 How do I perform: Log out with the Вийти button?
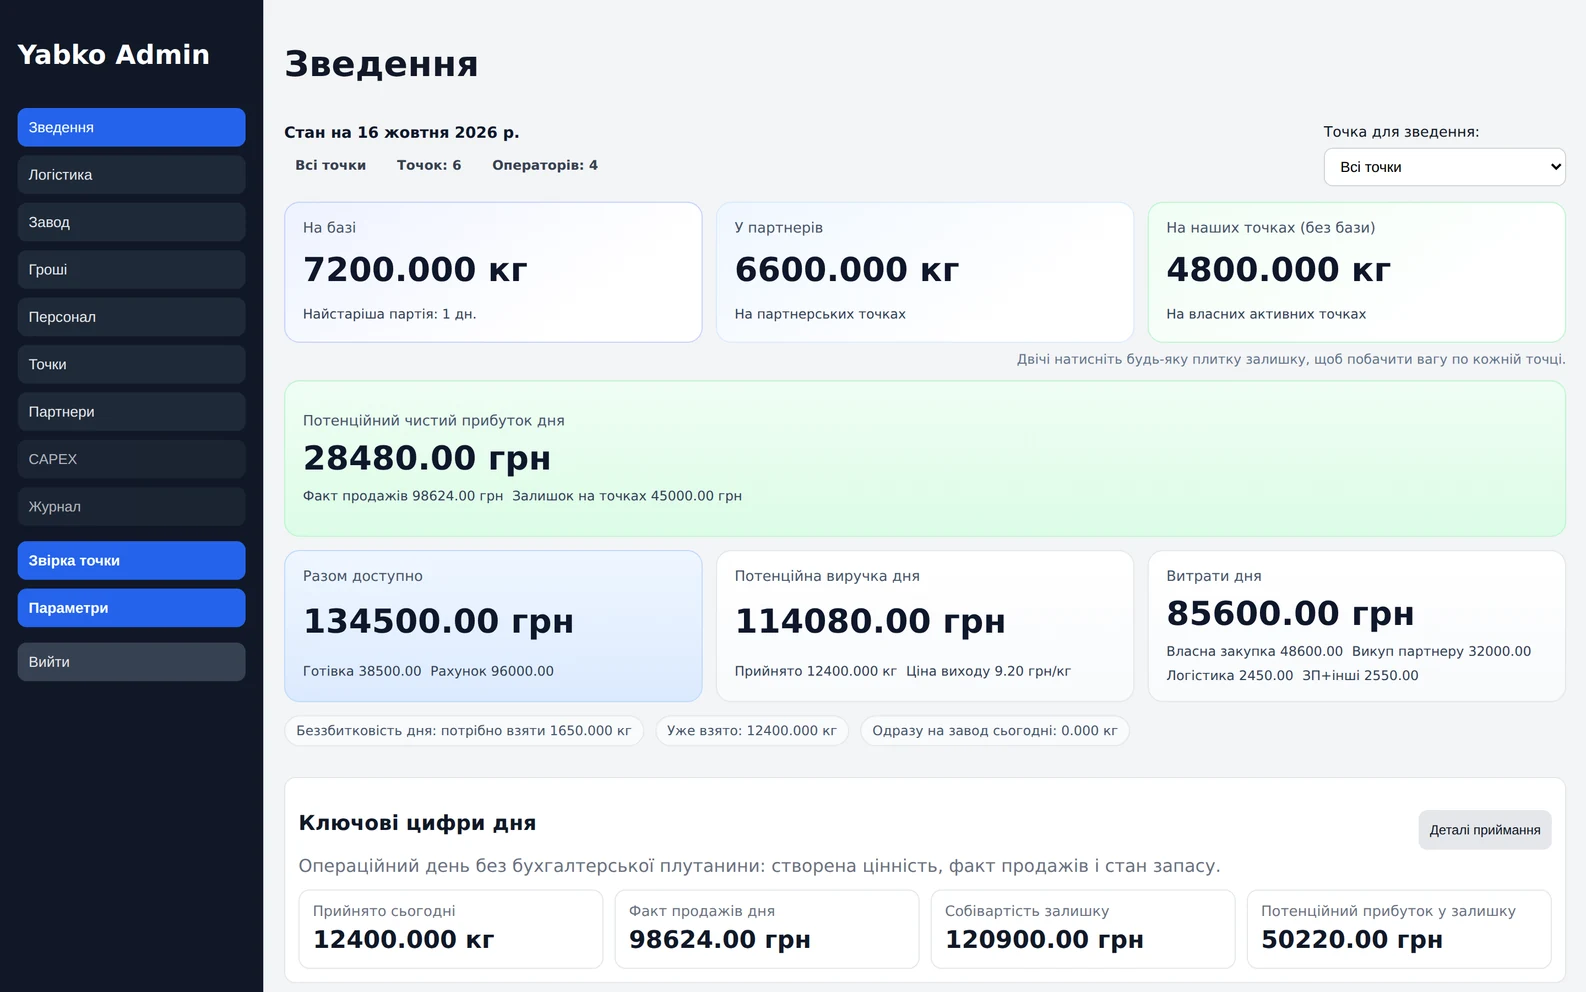(x=131, y=662)
